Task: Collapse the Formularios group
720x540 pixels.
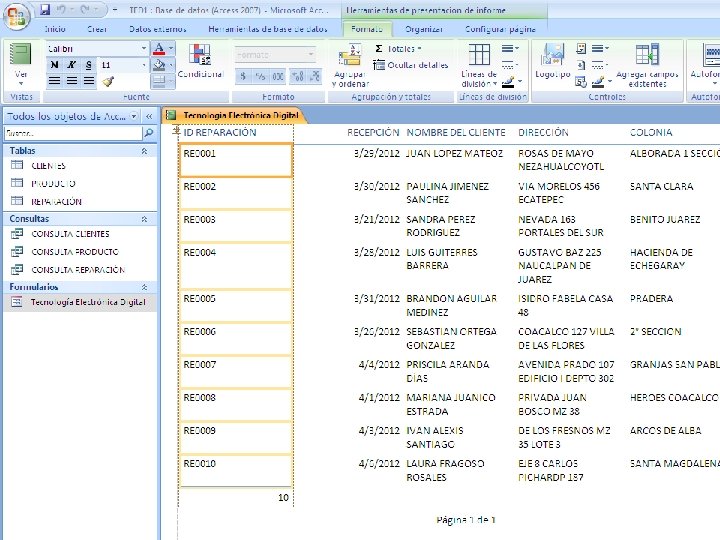Action: 144,287
